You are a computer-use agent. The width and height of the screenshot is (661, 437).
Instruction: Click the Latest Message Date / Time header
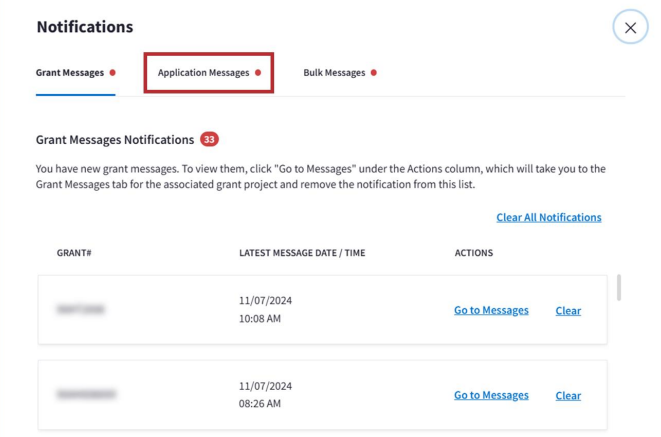click(302, 253)
